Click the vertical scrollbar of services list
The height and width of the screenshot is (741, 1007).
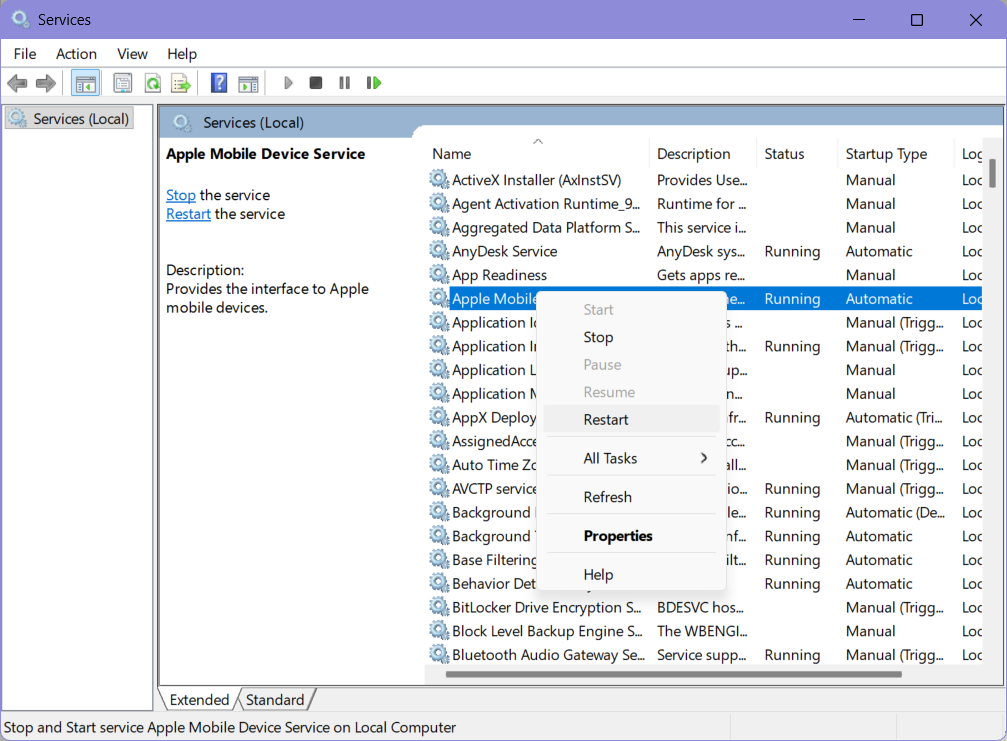pos(992,173)
